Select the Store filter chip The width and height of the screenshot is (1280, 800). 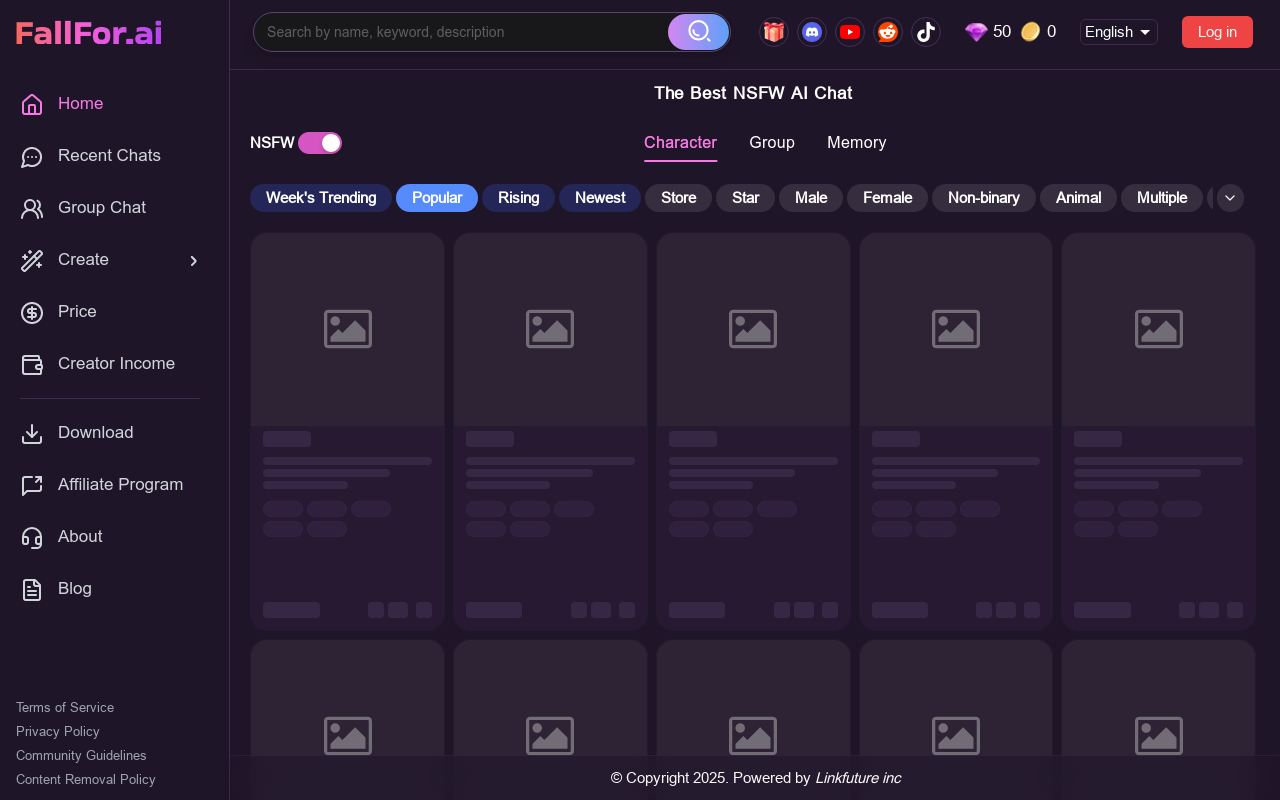point(679,198)
